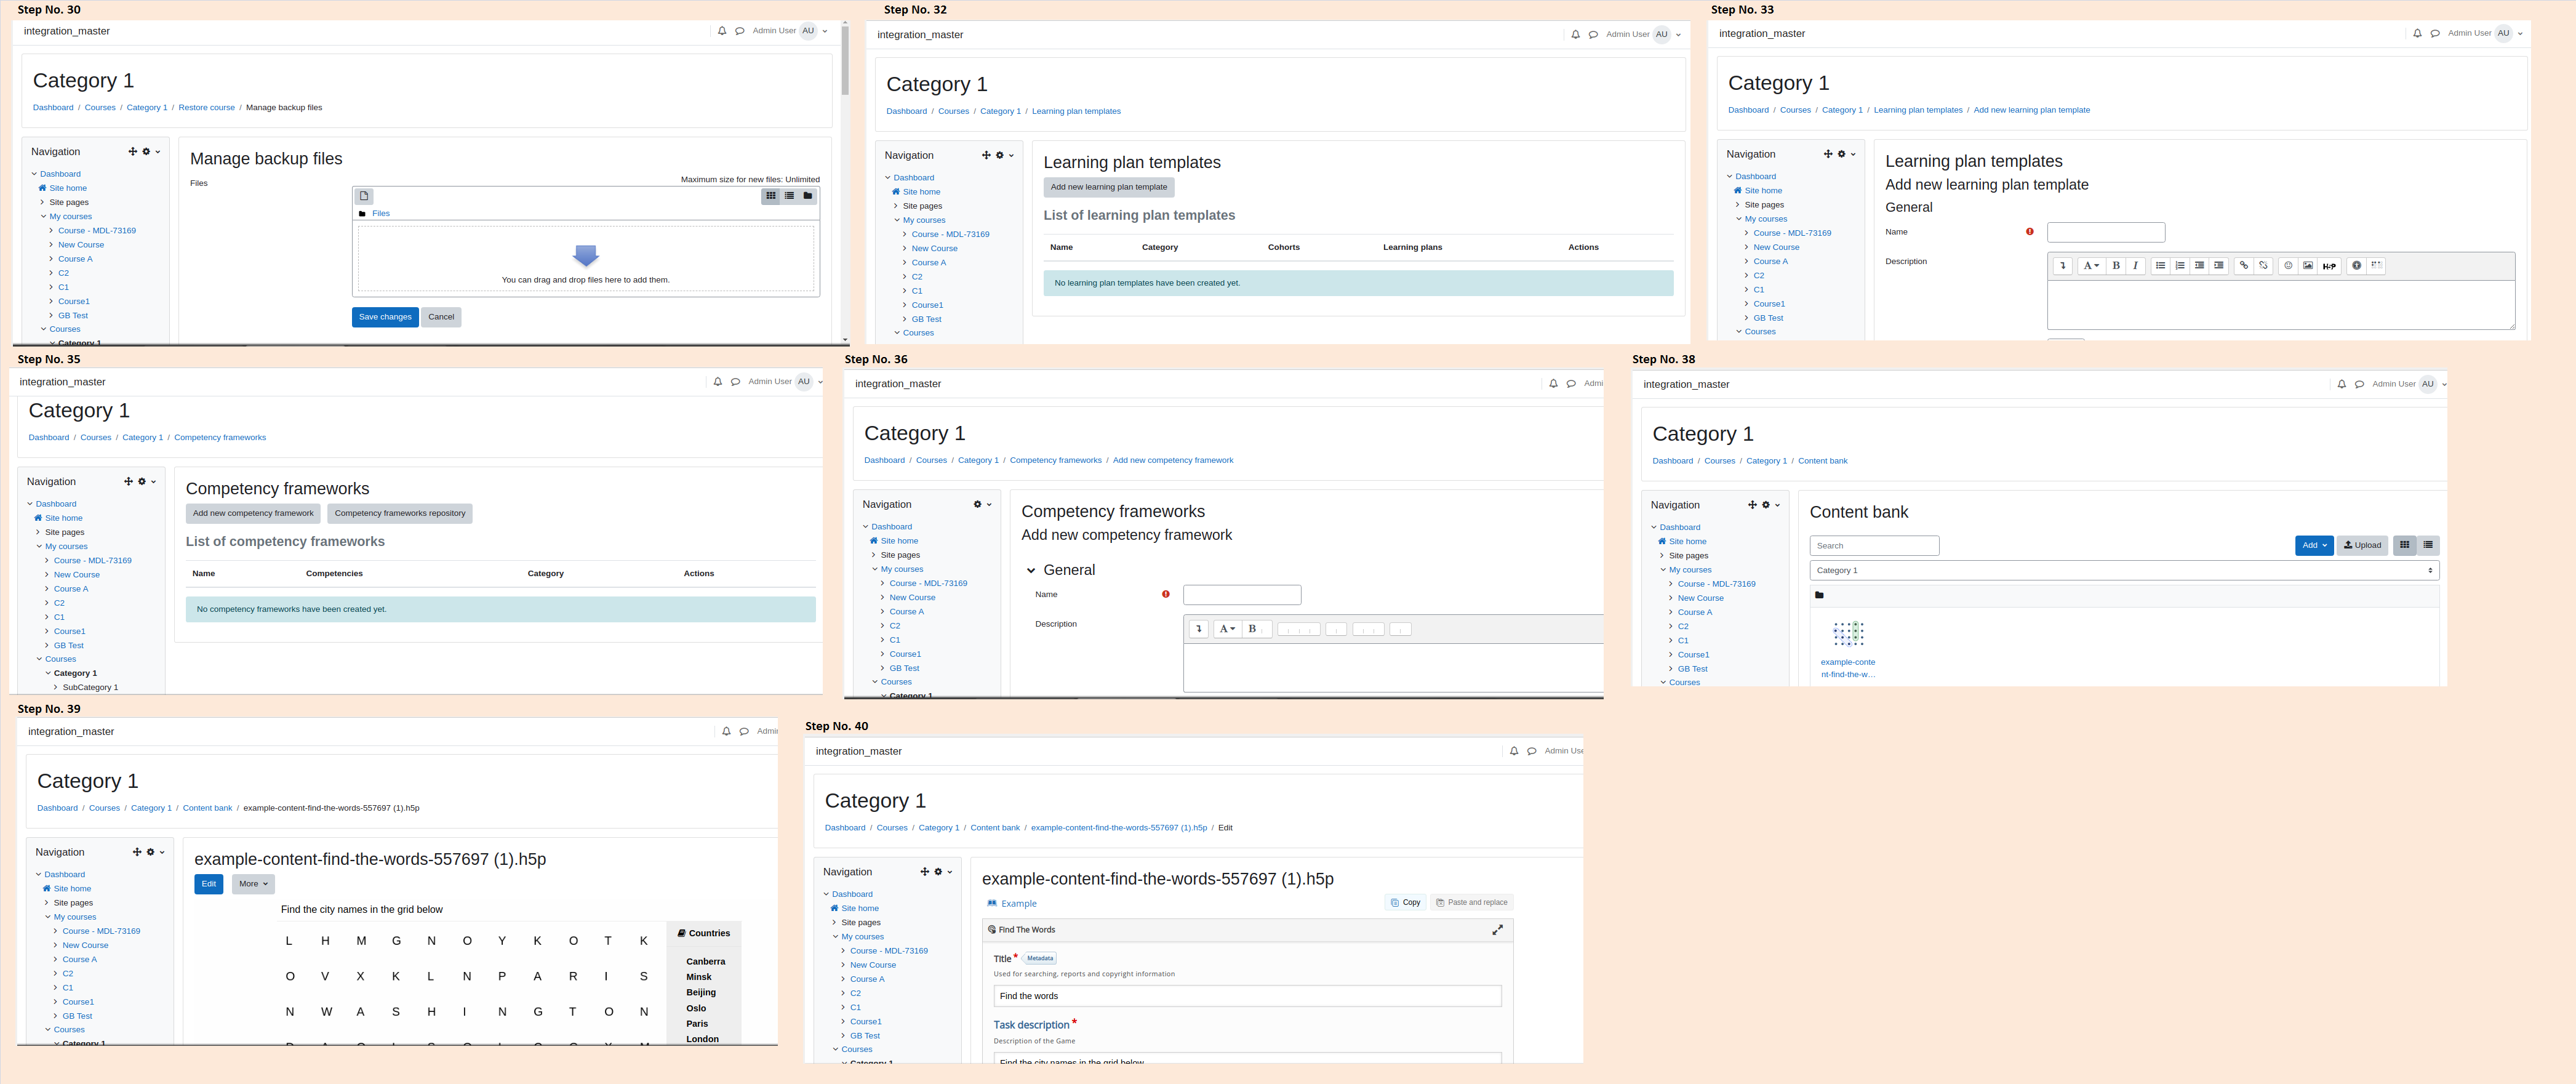Add a file in Manage backup files

pyautogui.click(x=365, y=196)
